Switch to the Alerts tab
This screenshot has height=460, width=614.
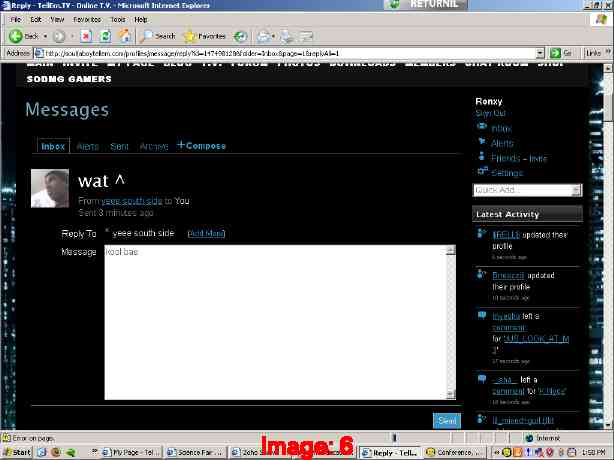(x=88, y=146)
